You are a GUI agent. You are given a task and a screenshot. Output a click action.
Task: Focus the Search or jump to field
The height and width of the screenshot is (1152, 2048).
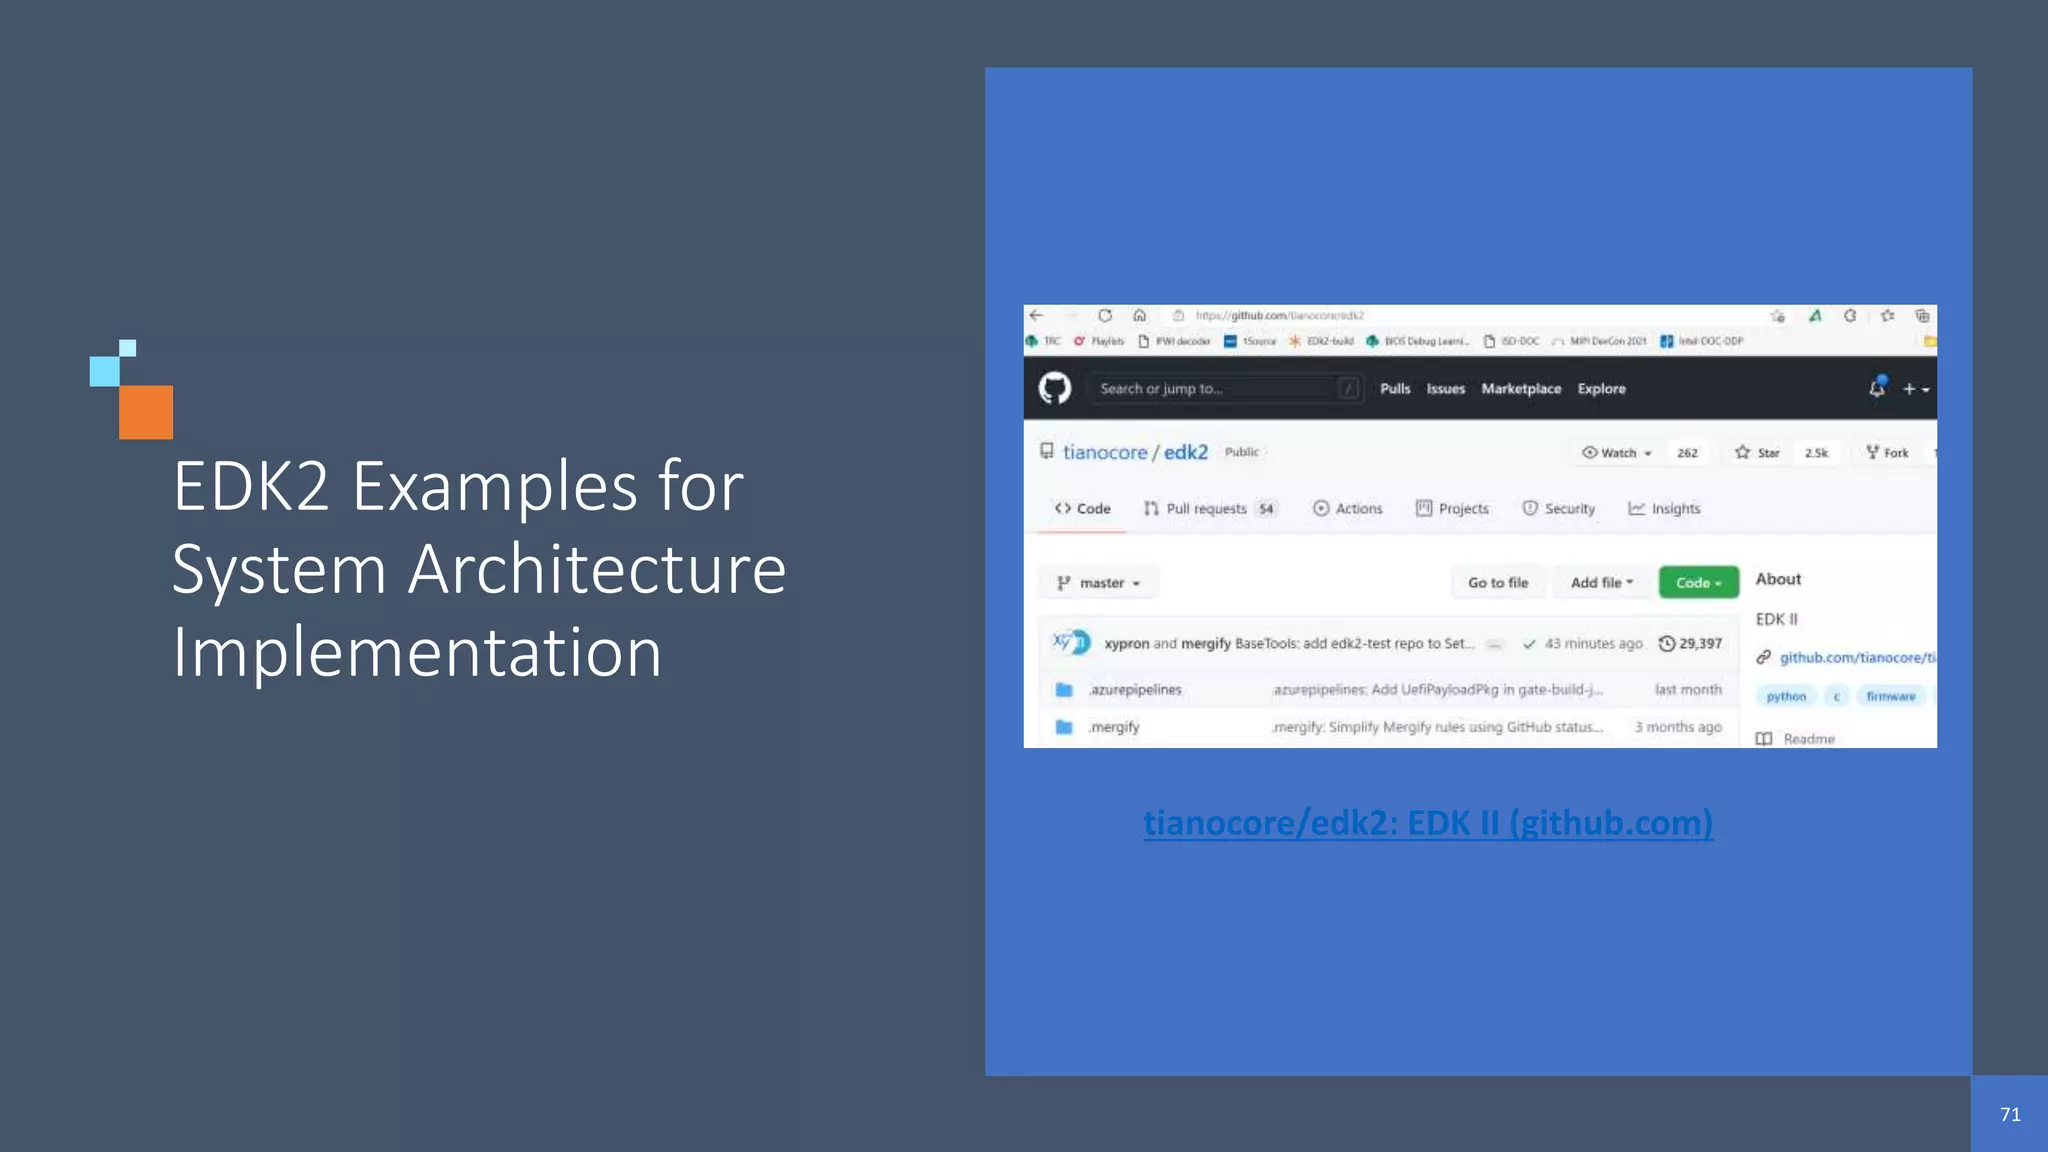(1215, 389)
